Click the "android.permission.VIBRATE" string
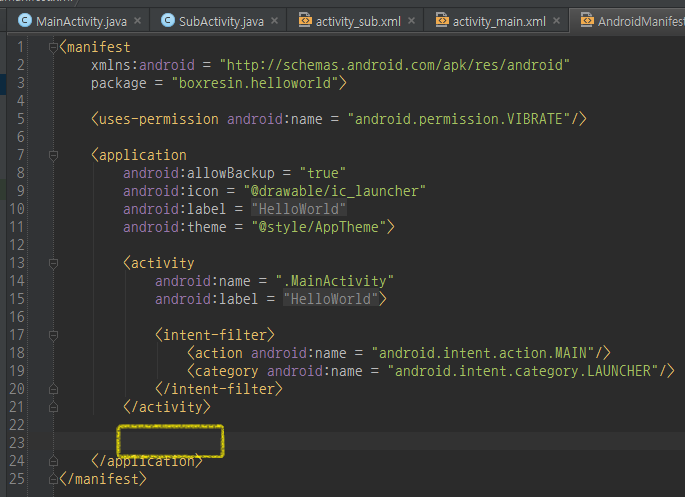Image resolution: width=685 pixels, height=497 pixels. [459, 119]
